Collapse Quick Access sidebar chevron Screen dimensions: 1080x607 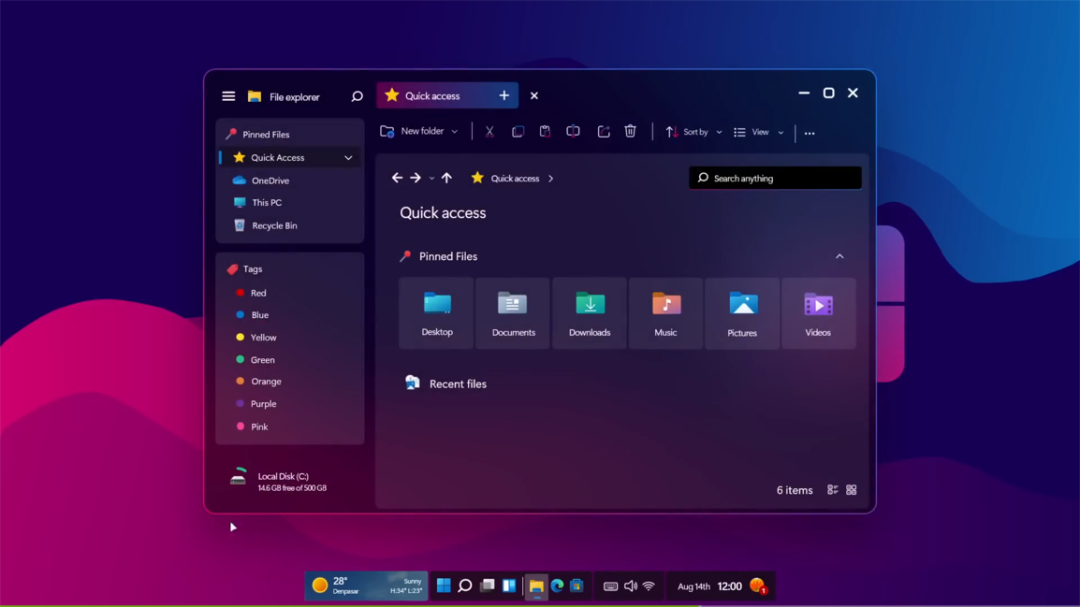(x=349, y=158)
